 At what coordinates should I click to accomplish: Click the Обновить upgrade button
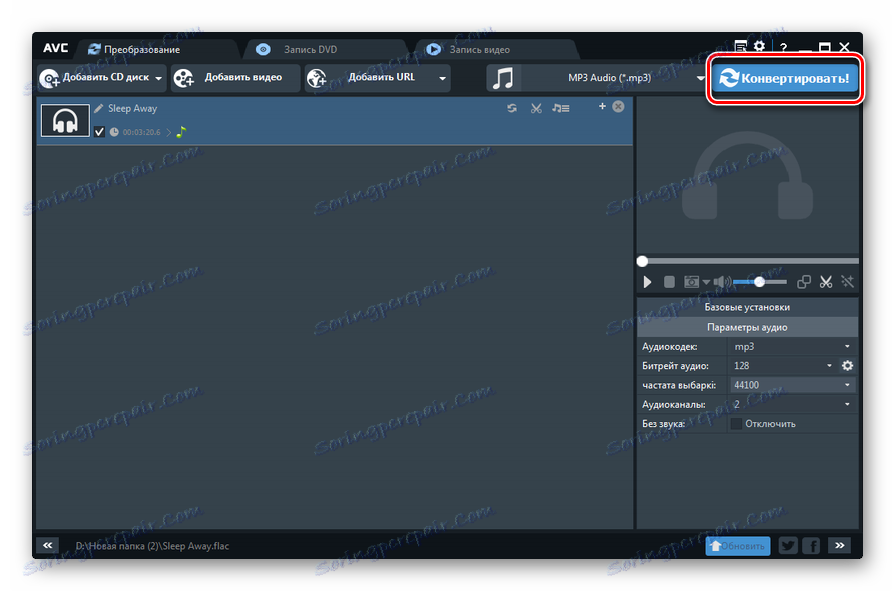pyautogui.click(x=737, y=546)
